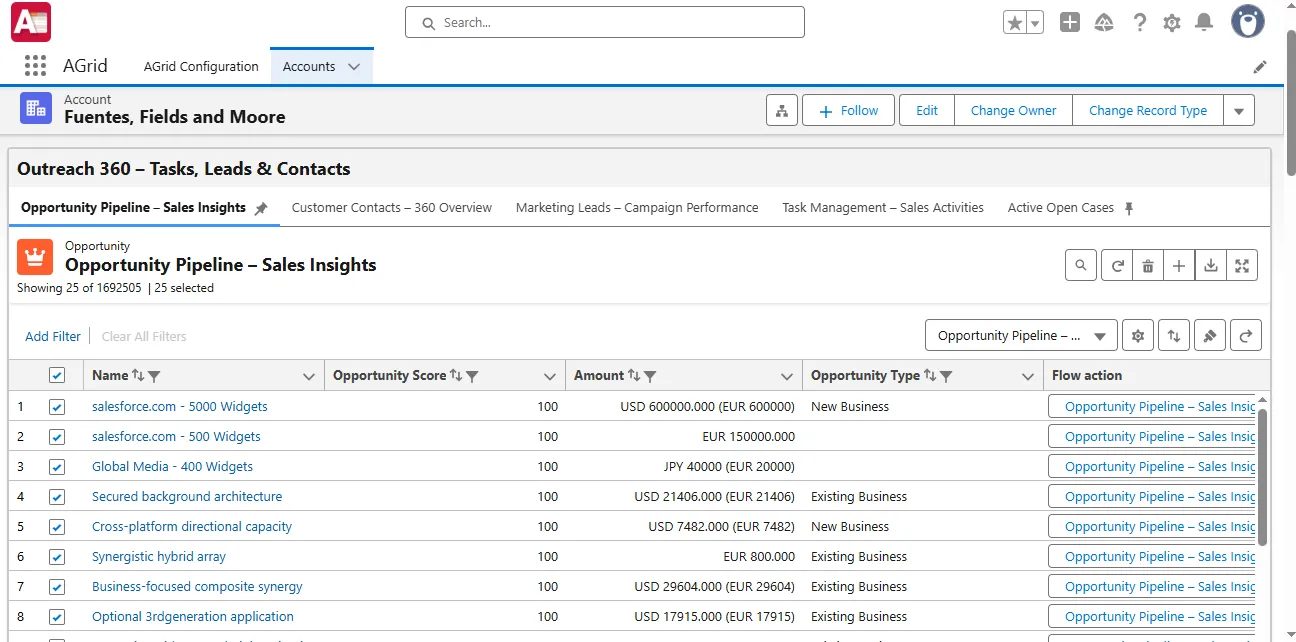Download grid data icon
1296x642 pixels.
(1211, 265)
